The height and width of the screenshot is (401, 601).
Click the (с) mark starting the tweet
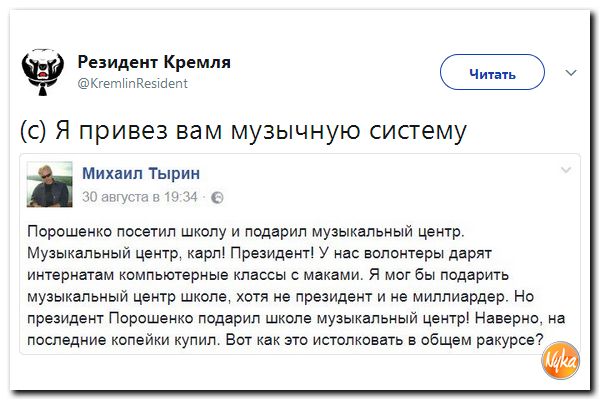(33, 131)
